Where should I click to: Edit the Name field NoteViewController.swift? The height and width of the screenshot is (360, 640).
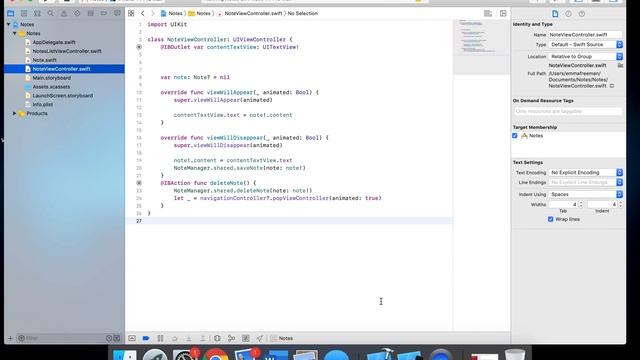pos(585,35)
